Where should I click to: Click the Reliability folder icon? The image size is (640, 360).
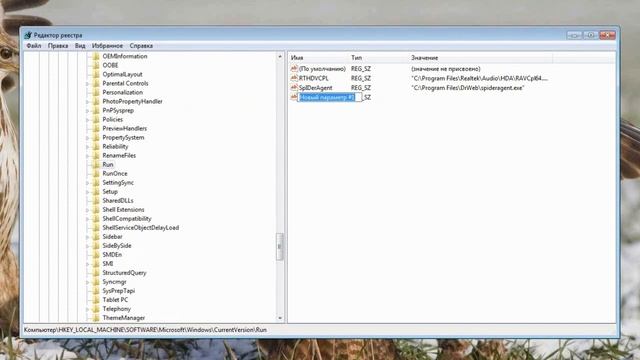point(96,147)
